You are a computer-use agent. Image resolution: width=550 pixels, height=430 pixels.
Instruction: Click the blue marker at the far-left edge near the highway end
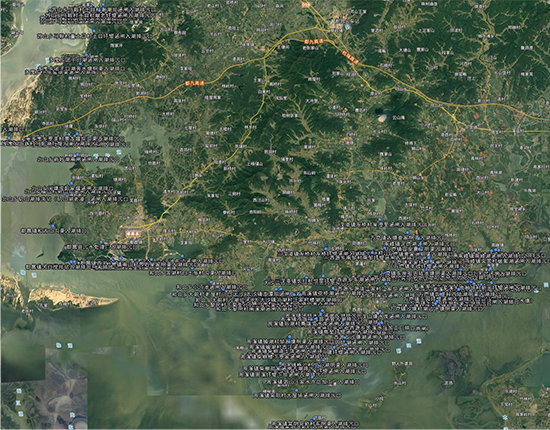9,138
